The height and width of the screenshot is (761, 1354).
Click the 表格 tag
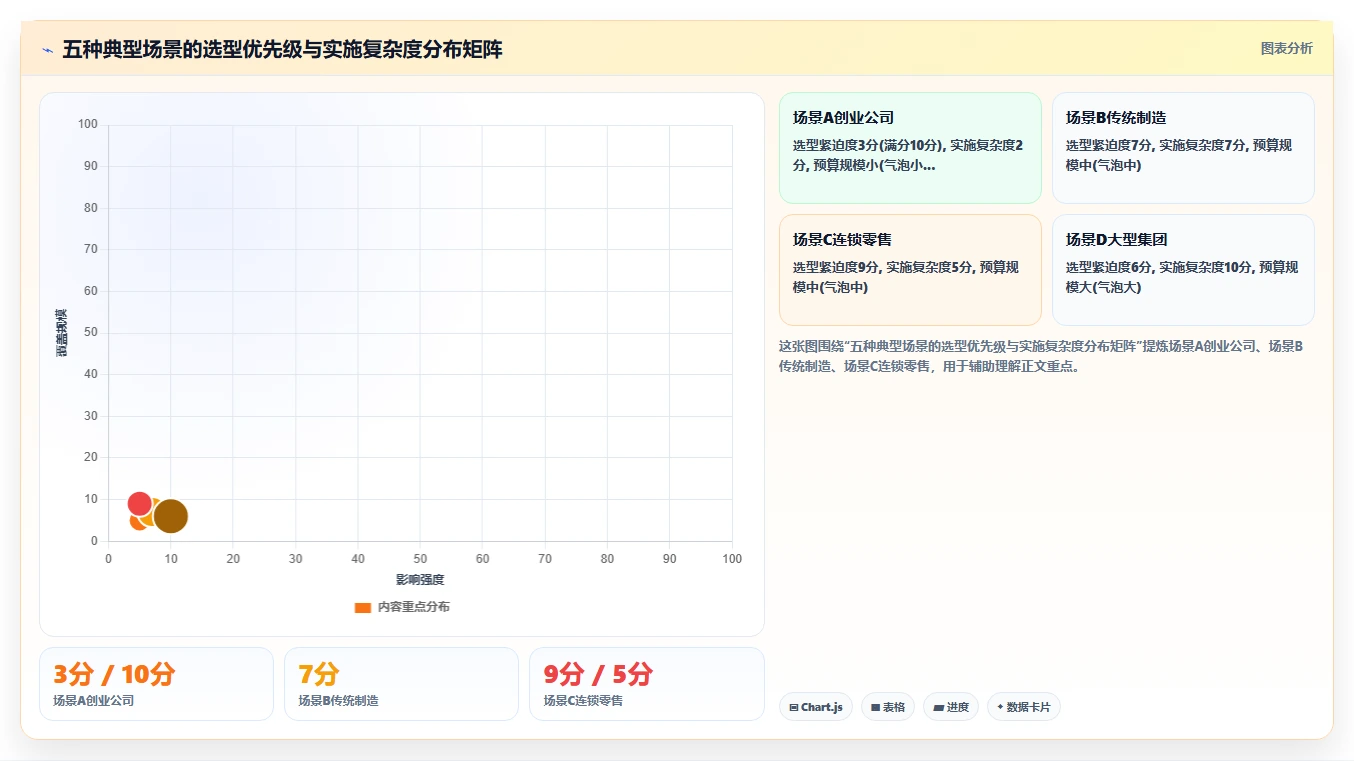click(888, 707)
